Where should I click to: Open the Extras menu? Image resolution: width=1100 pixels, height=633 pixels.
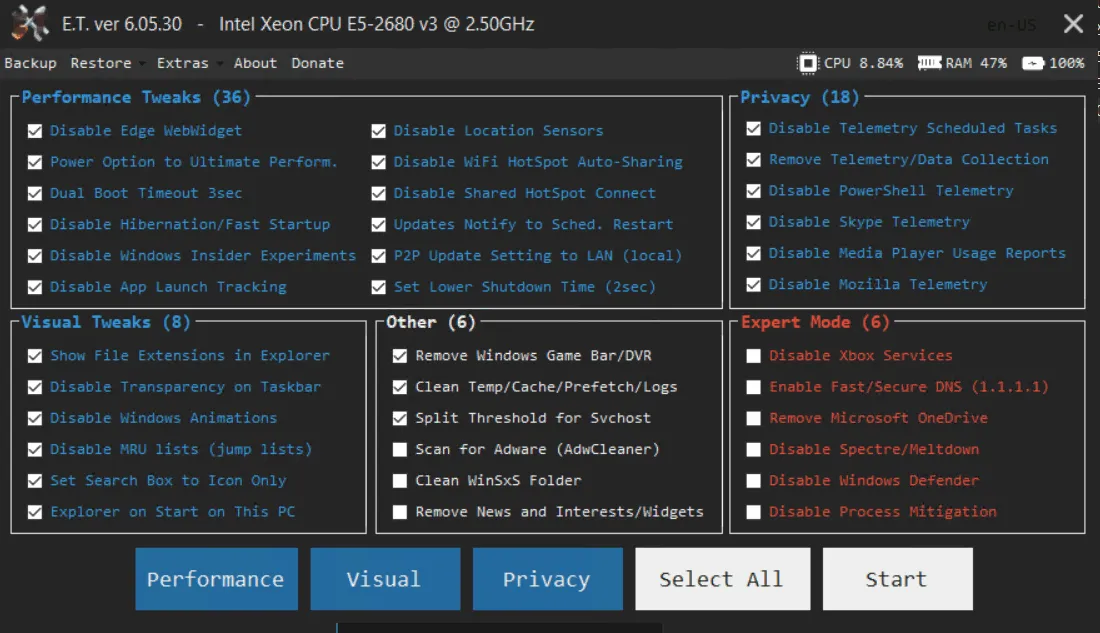point(182,63)
